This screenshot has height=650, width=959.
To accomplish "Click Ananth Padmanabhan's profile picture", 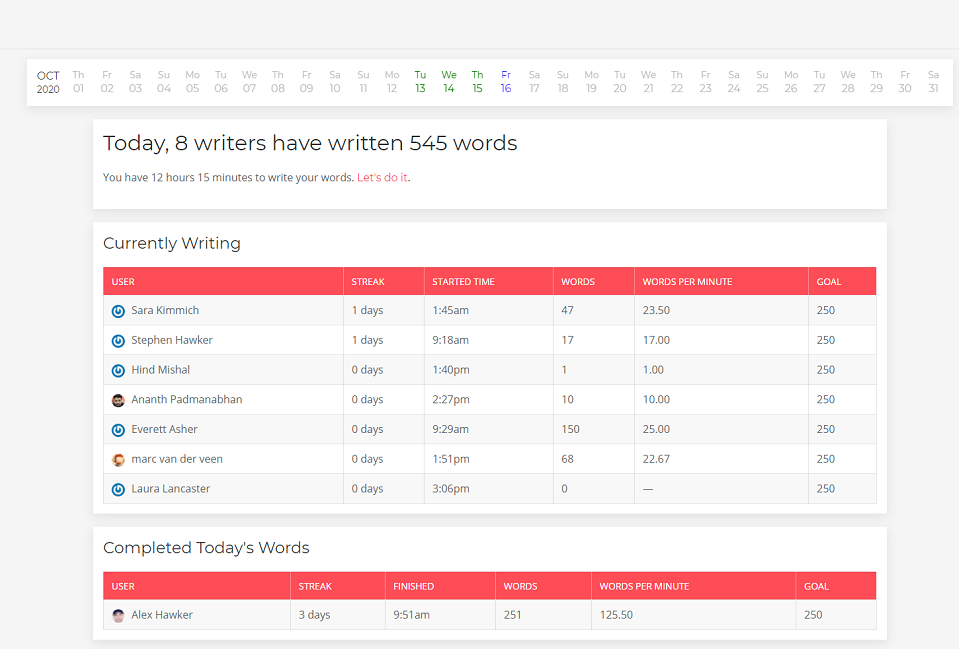I will [x=117, y=399].
